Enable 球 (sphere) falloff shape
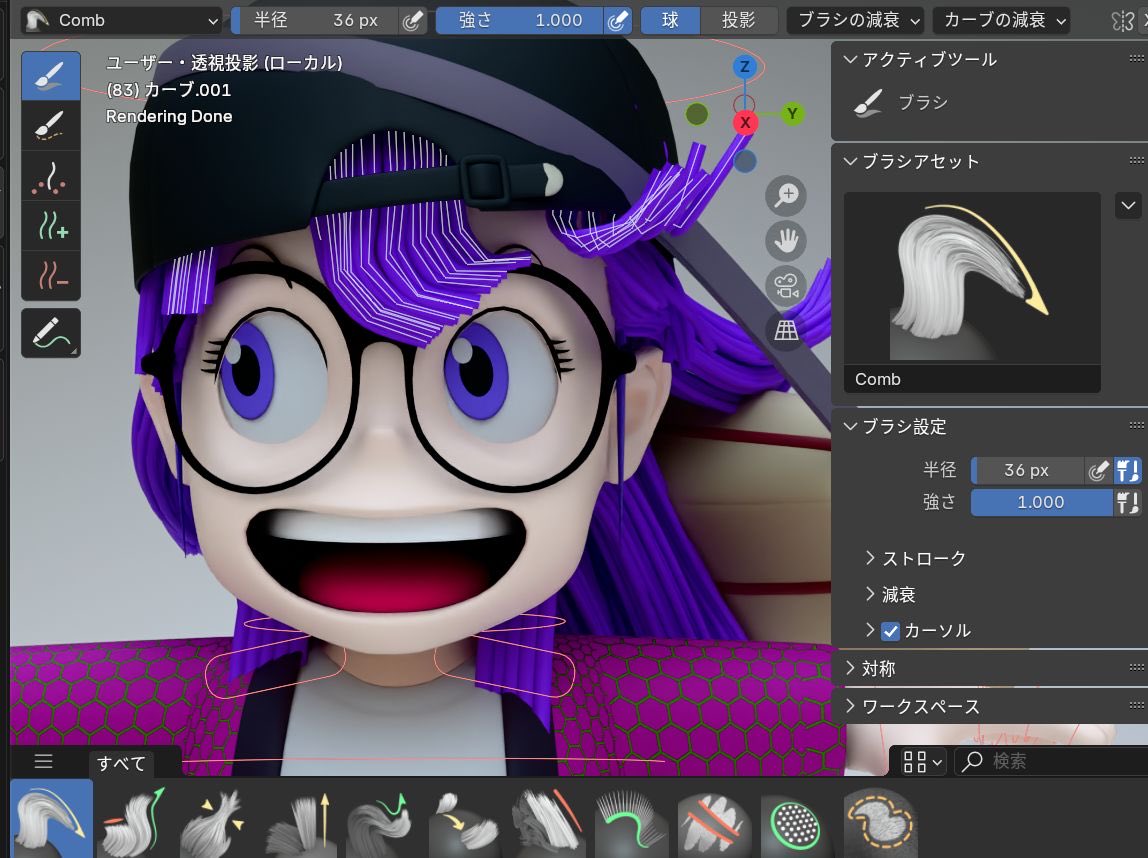 click(x=670, y=20)
